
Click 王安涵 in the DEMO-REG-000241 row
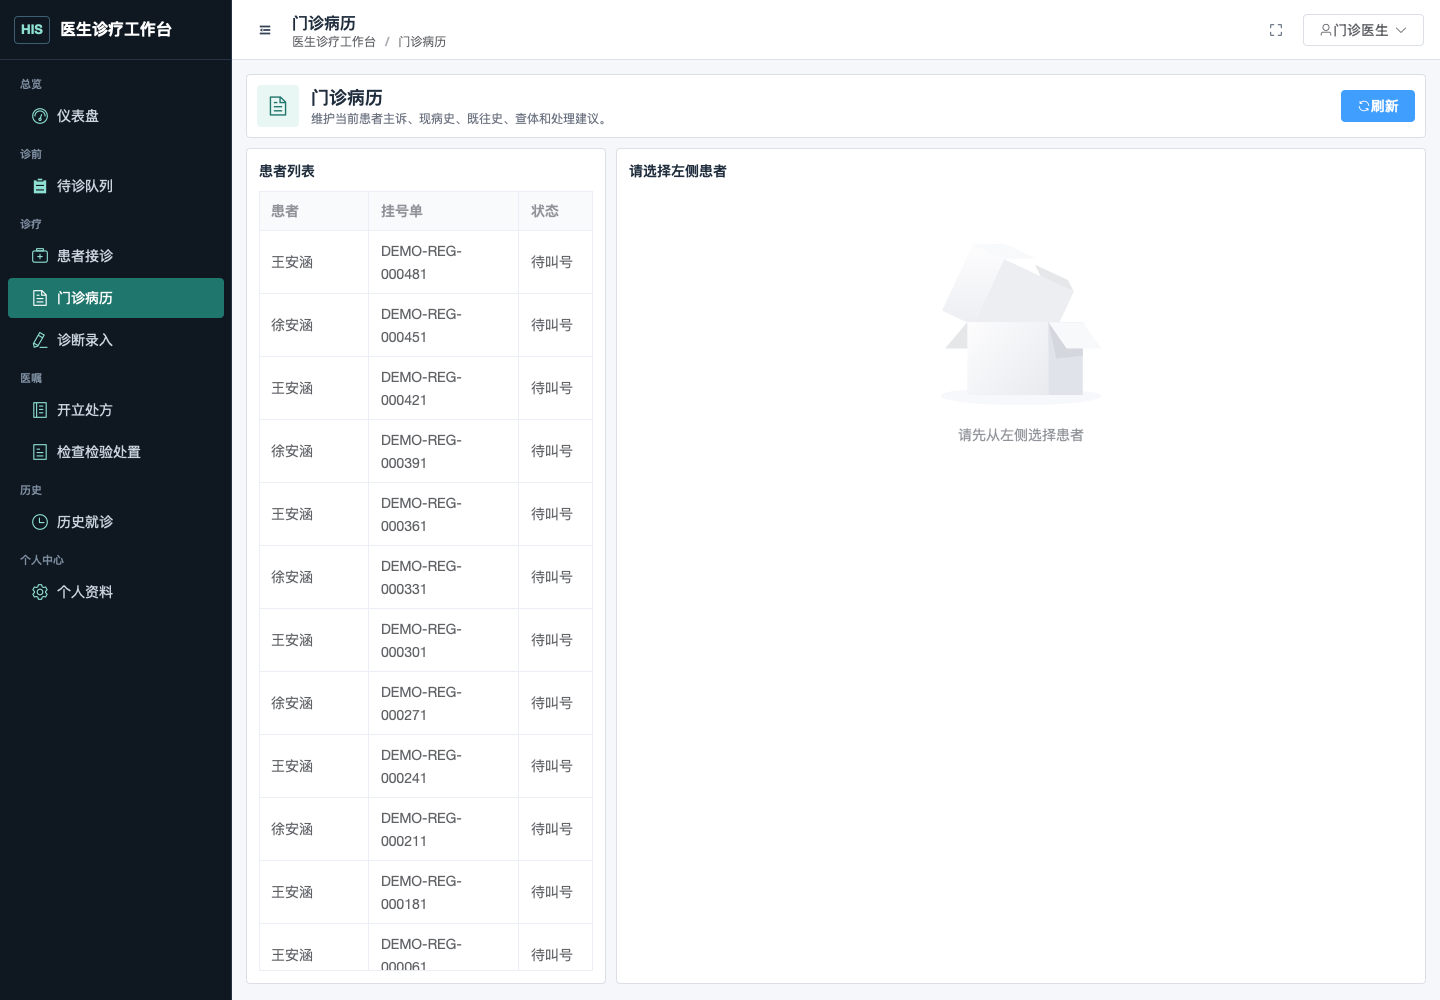[x=292, y=766]
